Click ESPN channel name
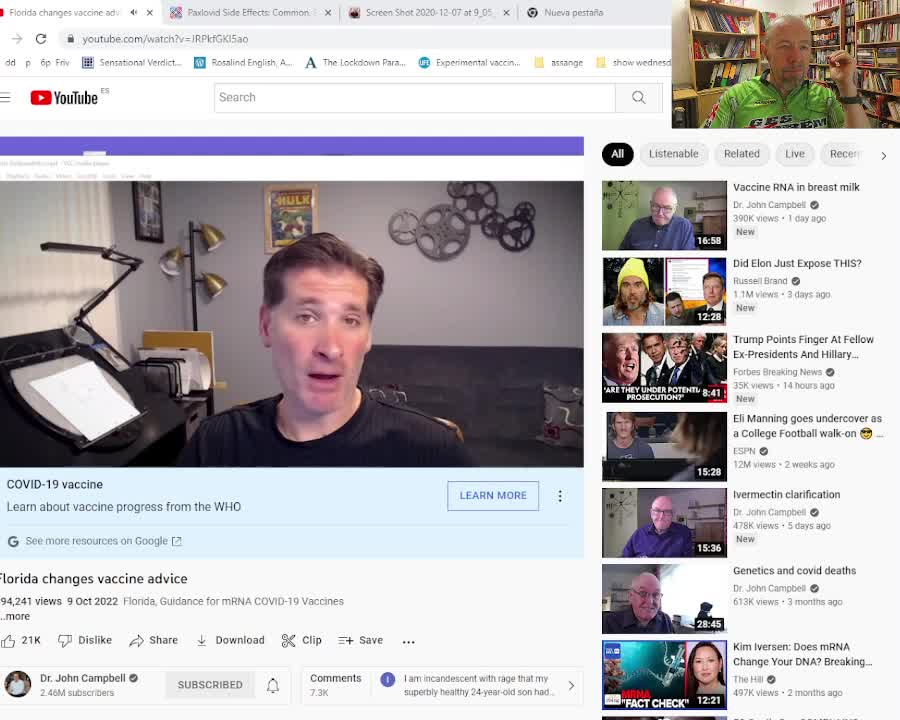 pos(744,451)
